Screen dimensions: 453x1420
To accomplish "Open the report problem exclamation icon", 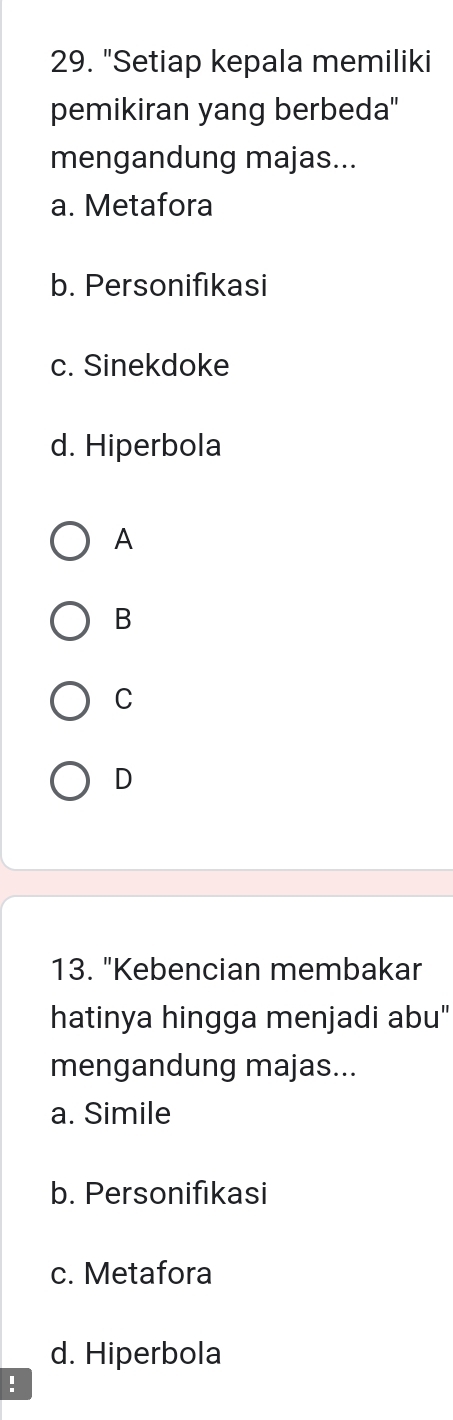I will pos(11,1385).
